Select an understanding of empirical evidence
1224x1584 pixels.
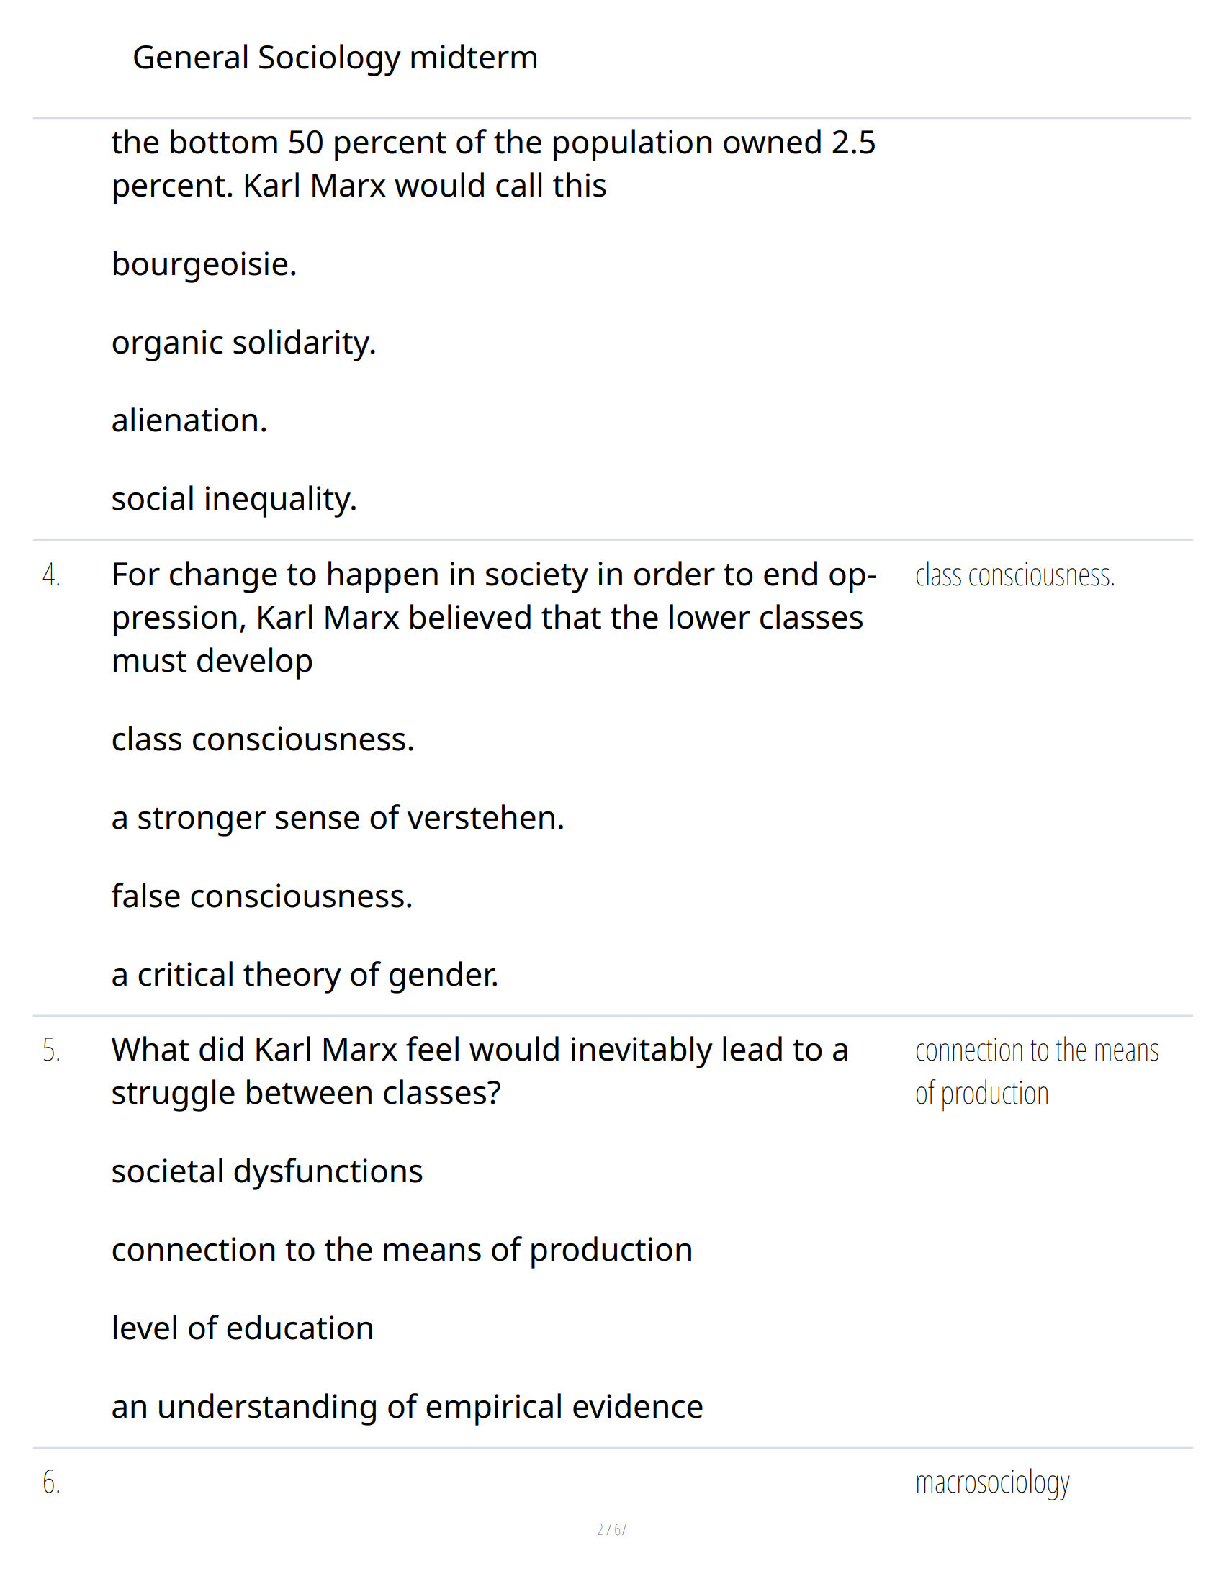[407, 1407]
